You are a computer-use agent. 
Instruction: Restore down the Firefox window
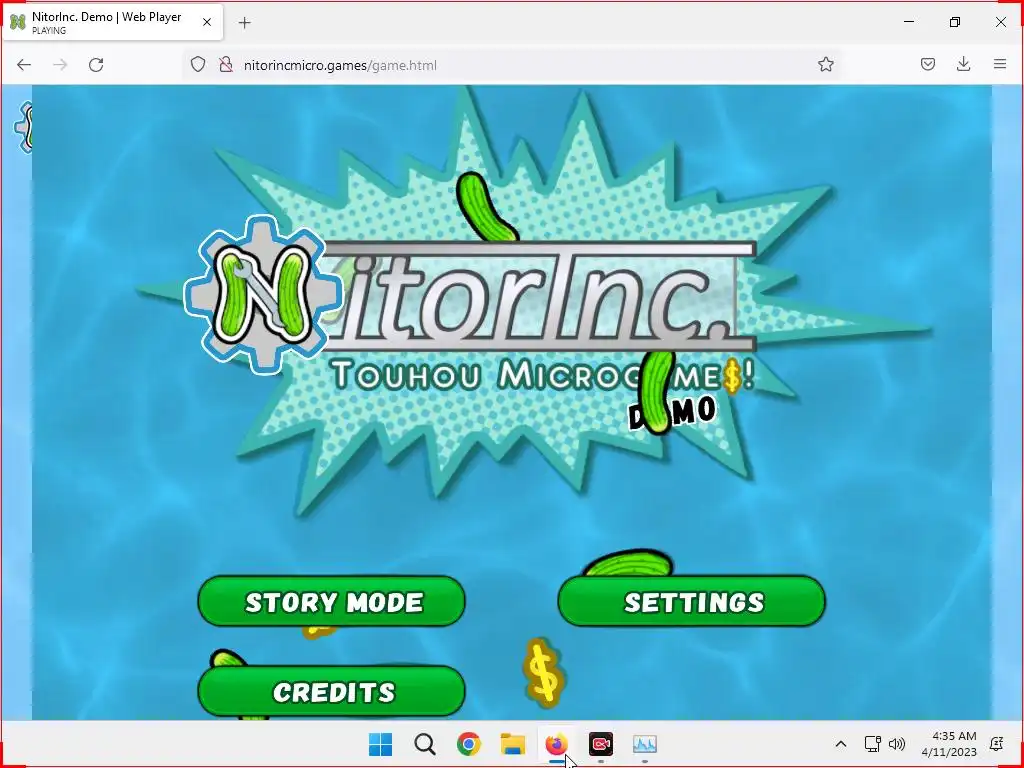coord(955,22)
